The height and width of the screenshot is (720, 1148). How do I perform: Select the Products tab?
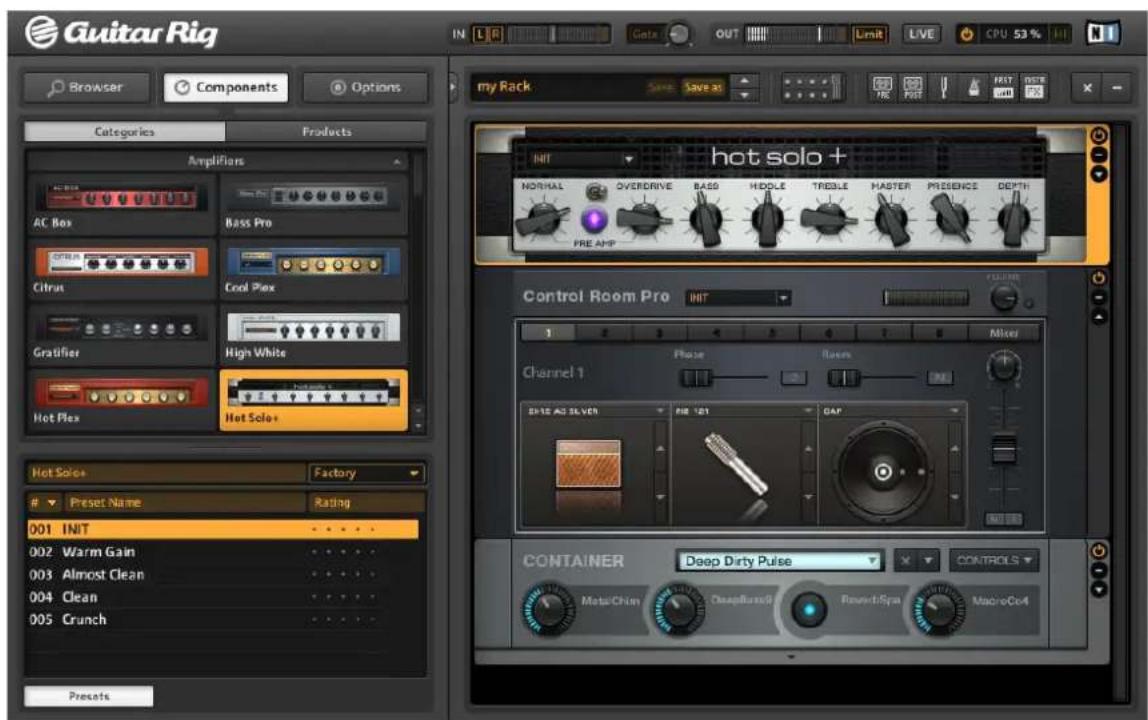coord(327,132)
